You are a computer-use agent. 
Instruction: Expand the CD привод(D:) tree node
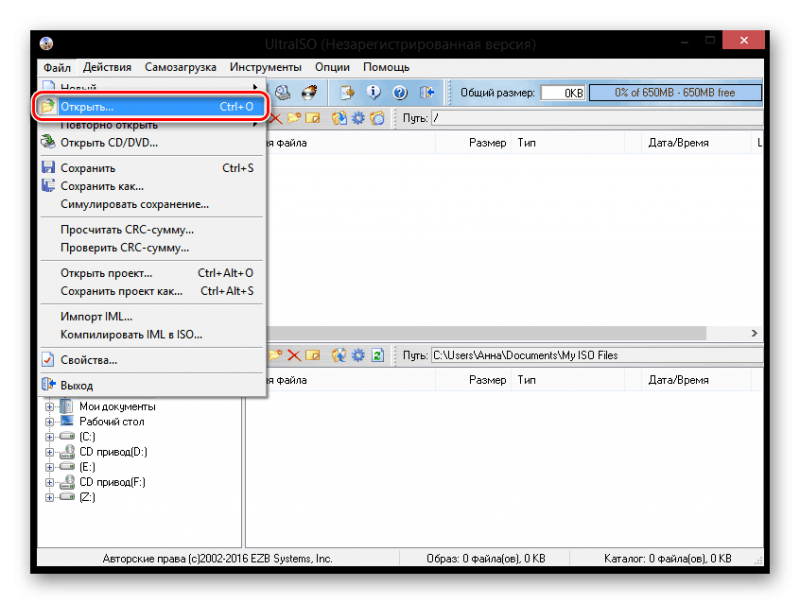(x=50, y=452)
